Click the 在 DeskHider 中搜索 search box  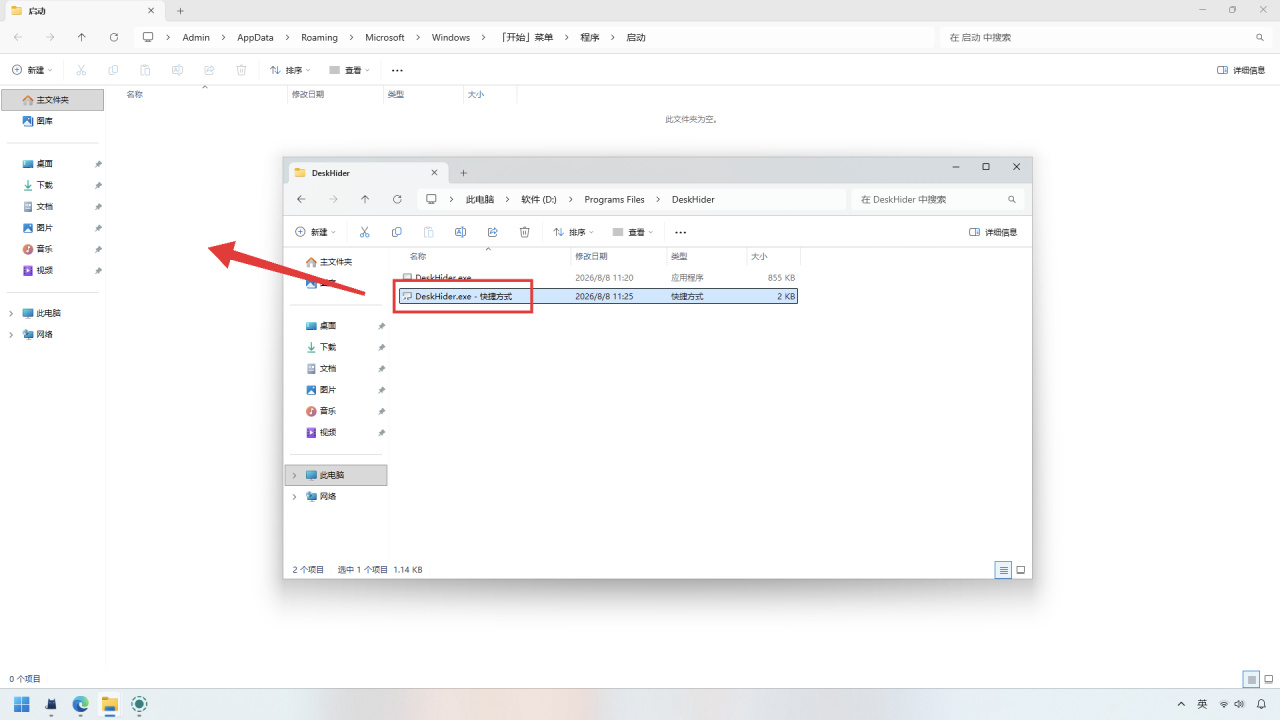(x=937, y=199)
